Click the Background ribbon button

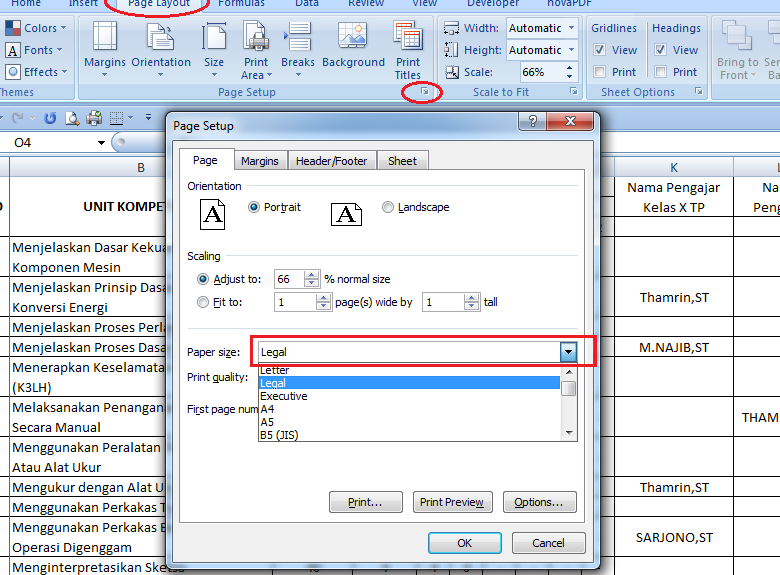point(353,45)
